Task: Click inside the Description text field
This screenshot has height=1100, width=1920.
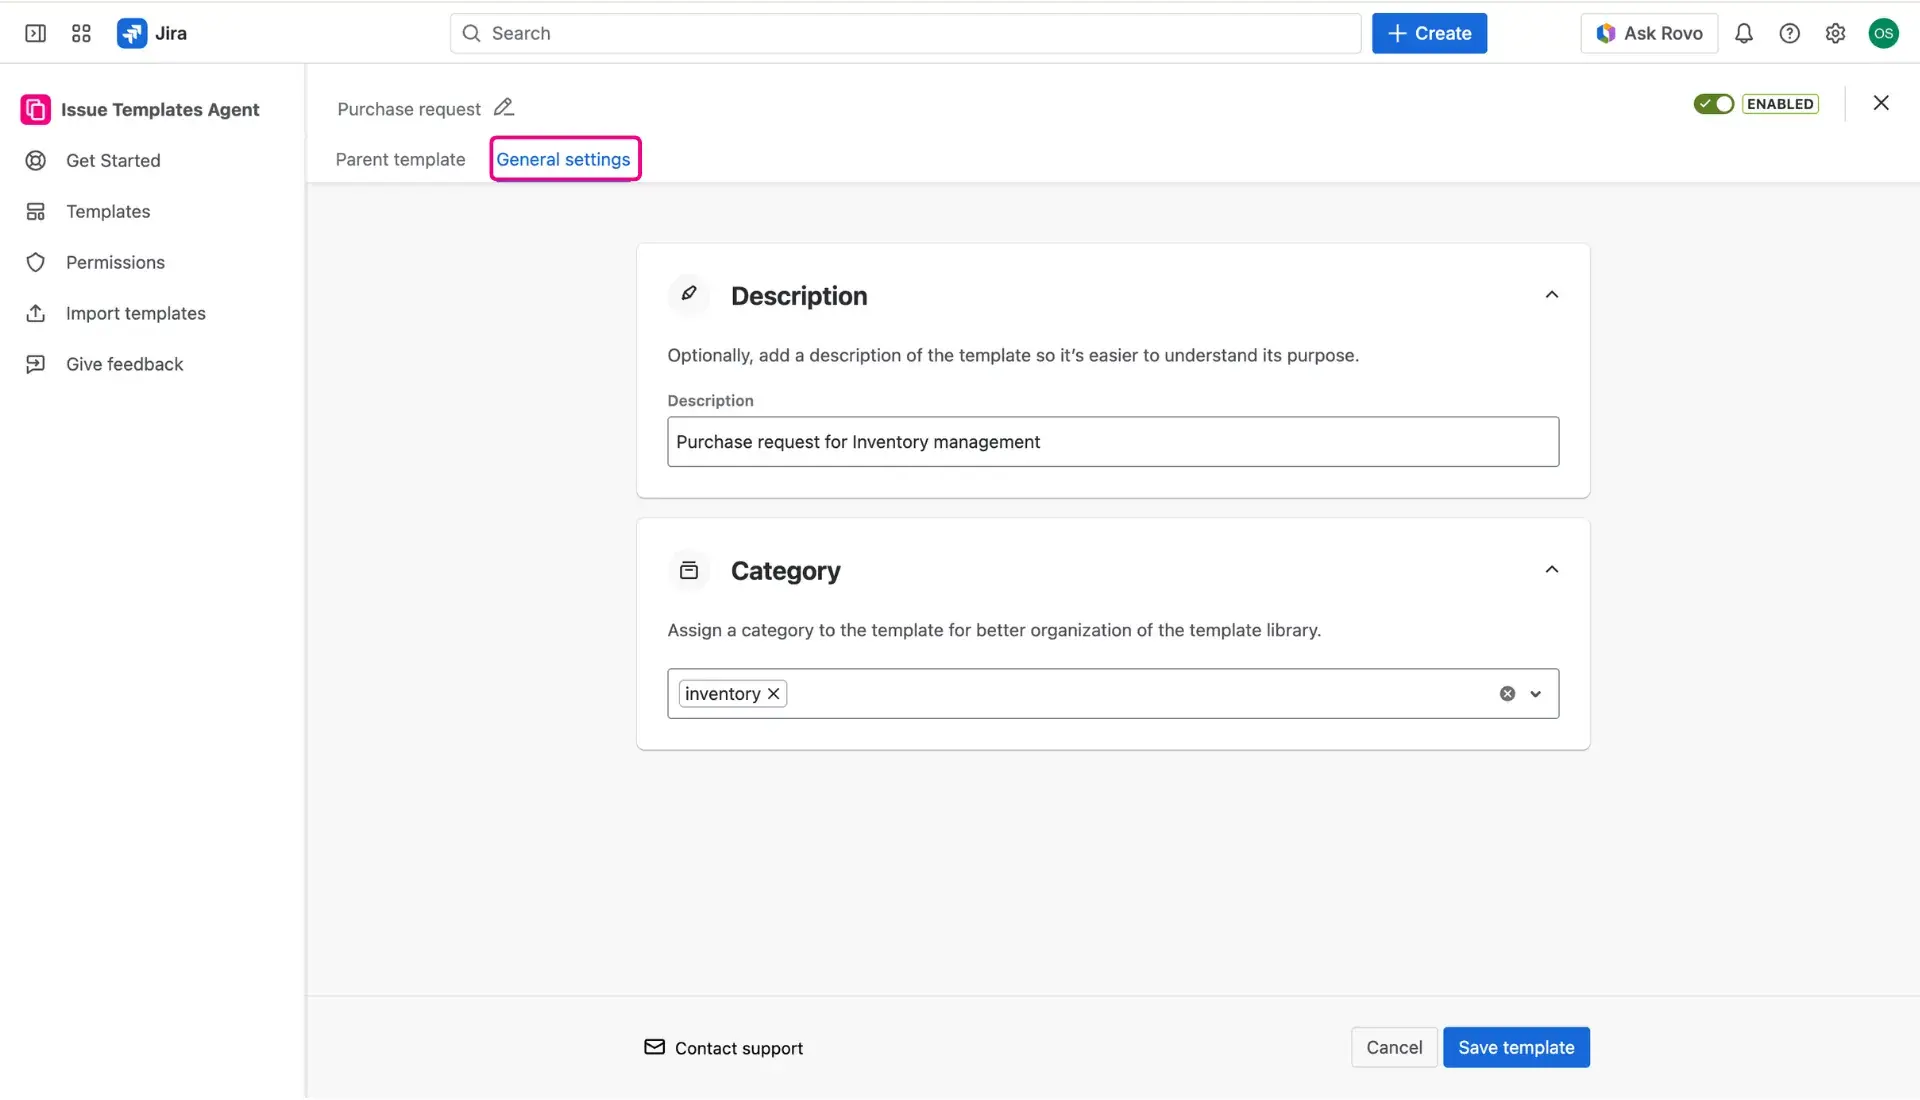Action: click(1113, 441)
